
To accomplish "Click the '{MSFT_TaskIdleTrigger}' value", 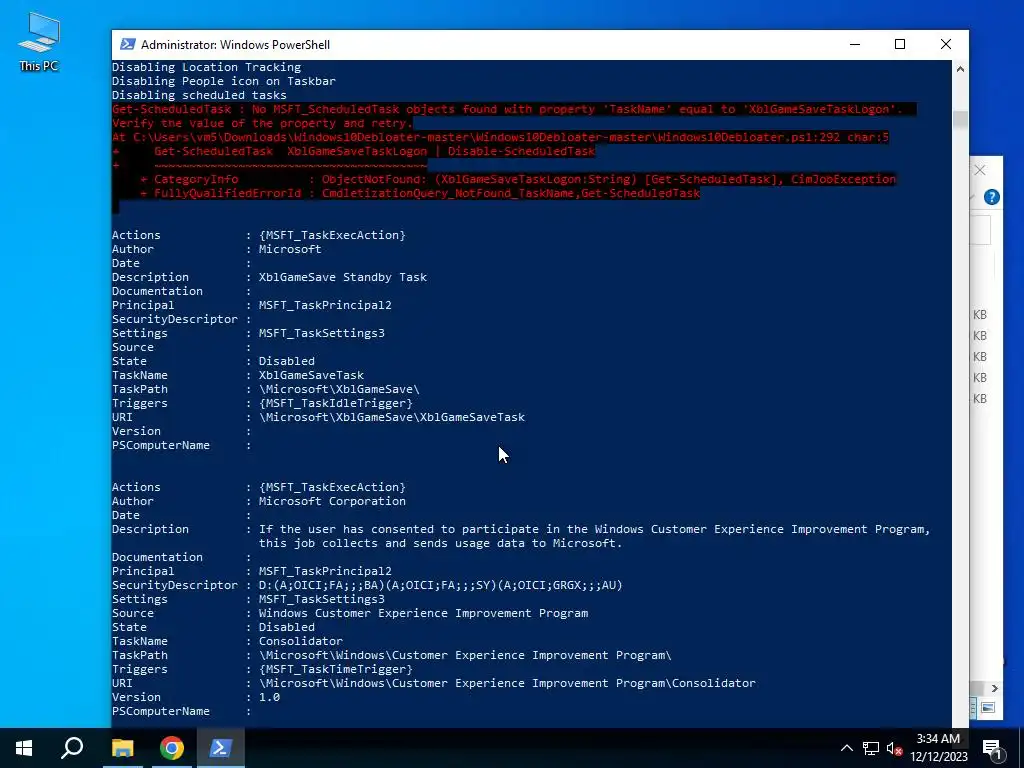I will click(x=336, y=403).
